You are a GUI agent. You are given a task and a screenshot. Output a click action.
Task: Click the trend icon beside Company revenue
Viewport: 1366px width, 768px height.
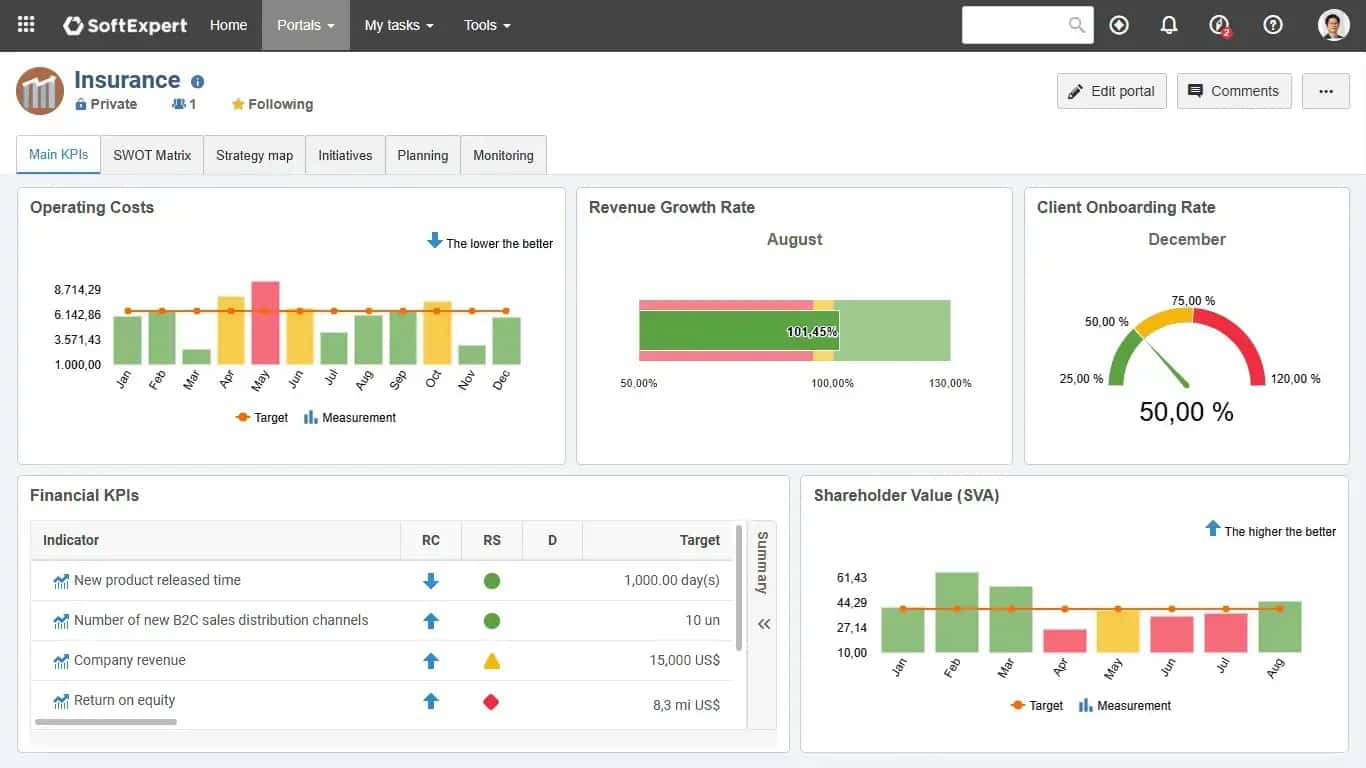click(x=61, y=661)
